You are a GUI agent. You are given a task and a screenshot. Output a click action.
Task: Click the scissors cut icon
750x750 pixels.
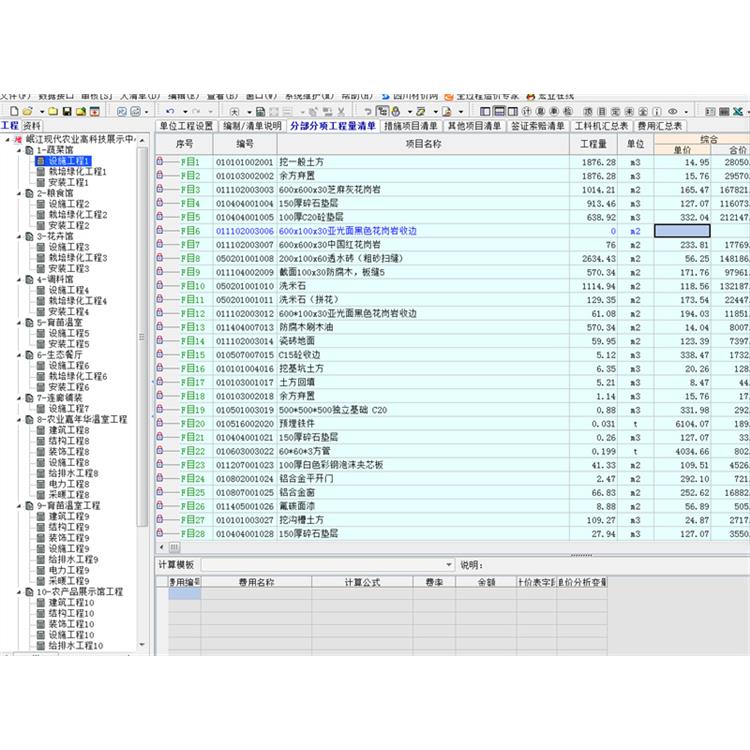pyautogui.click(x=341, y=111)
